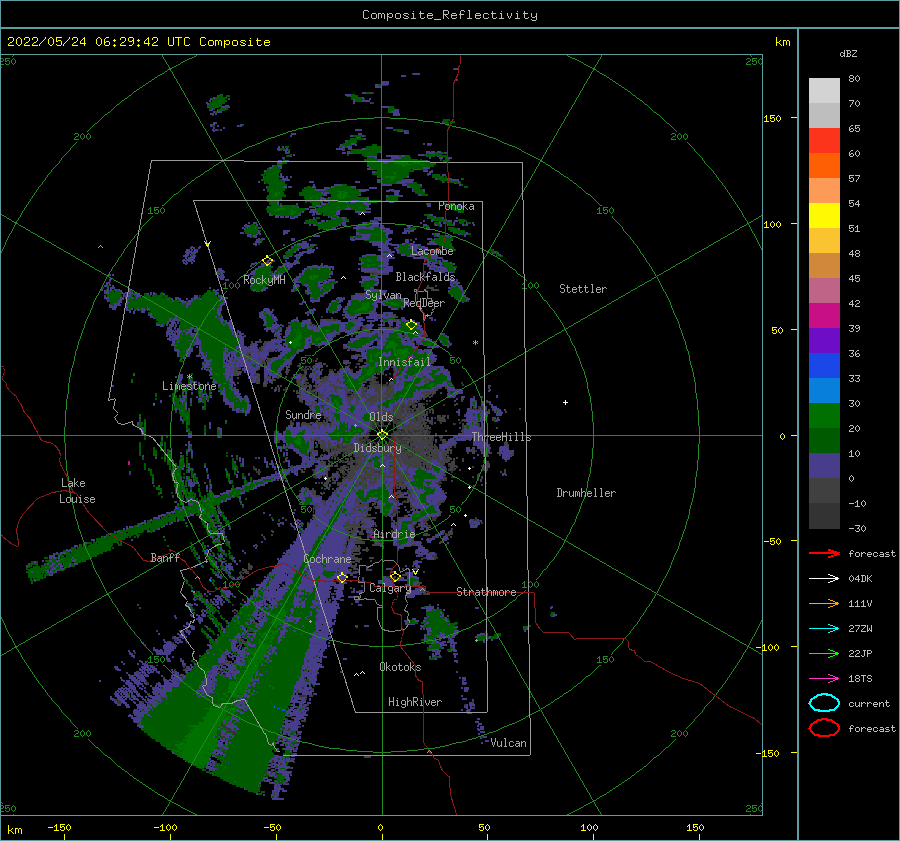
Task: Click the white 04DK arrow icon
Action: [x=824, y=578]
